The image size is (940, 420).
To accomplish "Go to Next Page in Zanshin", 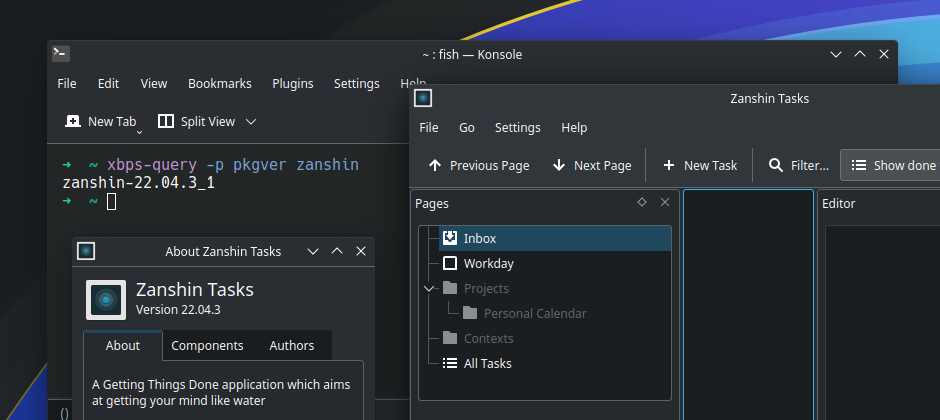I will pyautogui.click(x=592, y=165).
